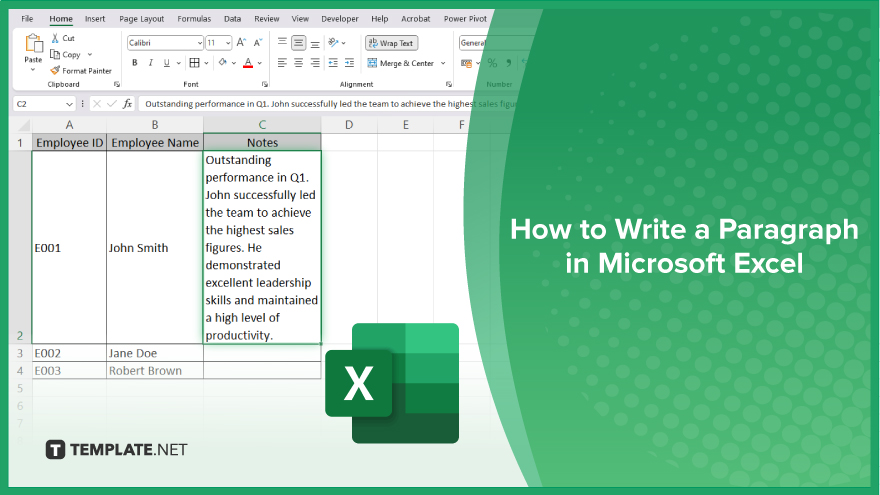This screenshot has width=880, height=495.
Task: Apply Percent Style format
Action: 492,63
